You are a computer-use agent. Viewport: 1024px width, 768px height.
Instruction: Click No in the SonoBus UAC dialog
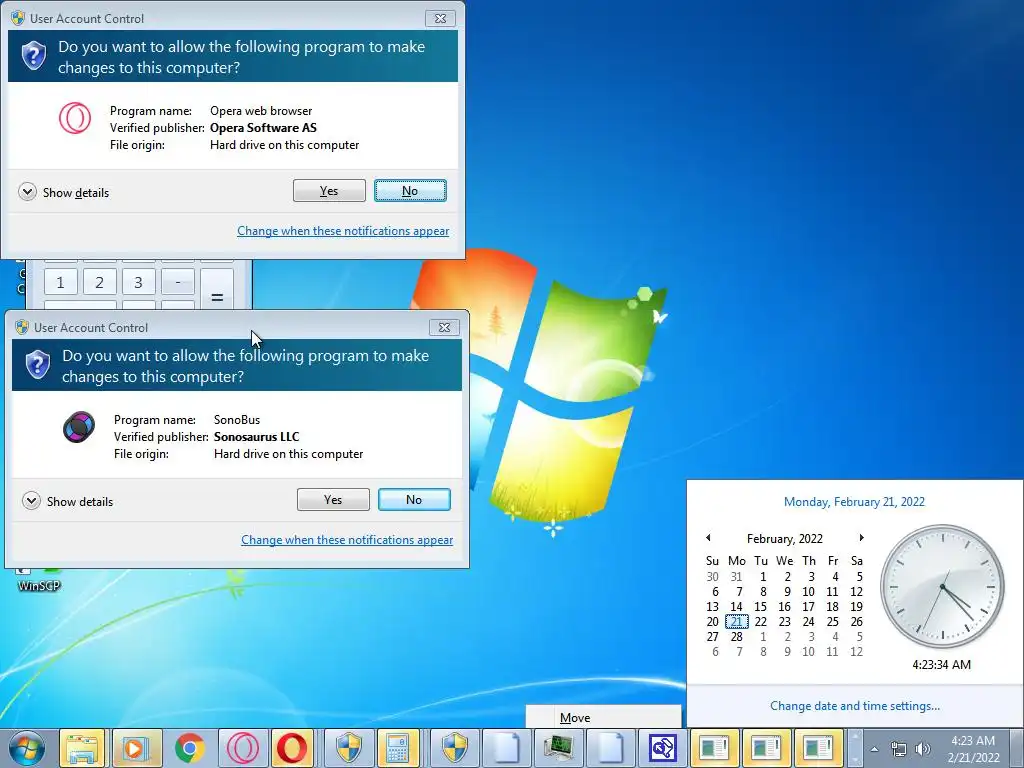tap(414, 500)
